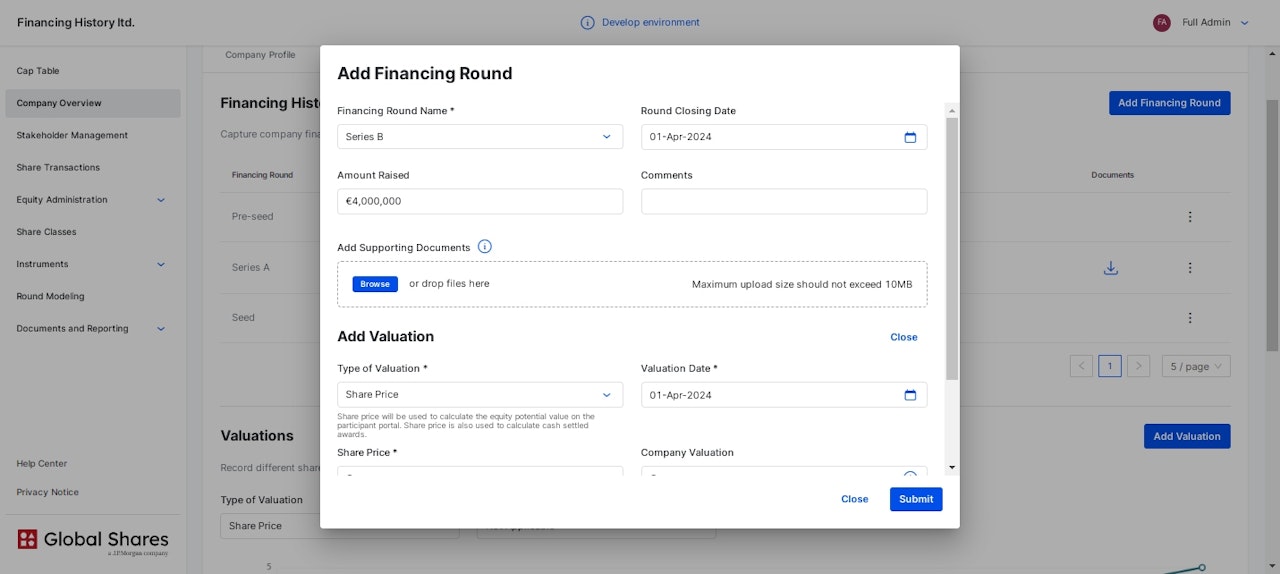Open the Pre-seed row actions menu
Viewport: 1280px width, 574px height.
(1190, 217)
